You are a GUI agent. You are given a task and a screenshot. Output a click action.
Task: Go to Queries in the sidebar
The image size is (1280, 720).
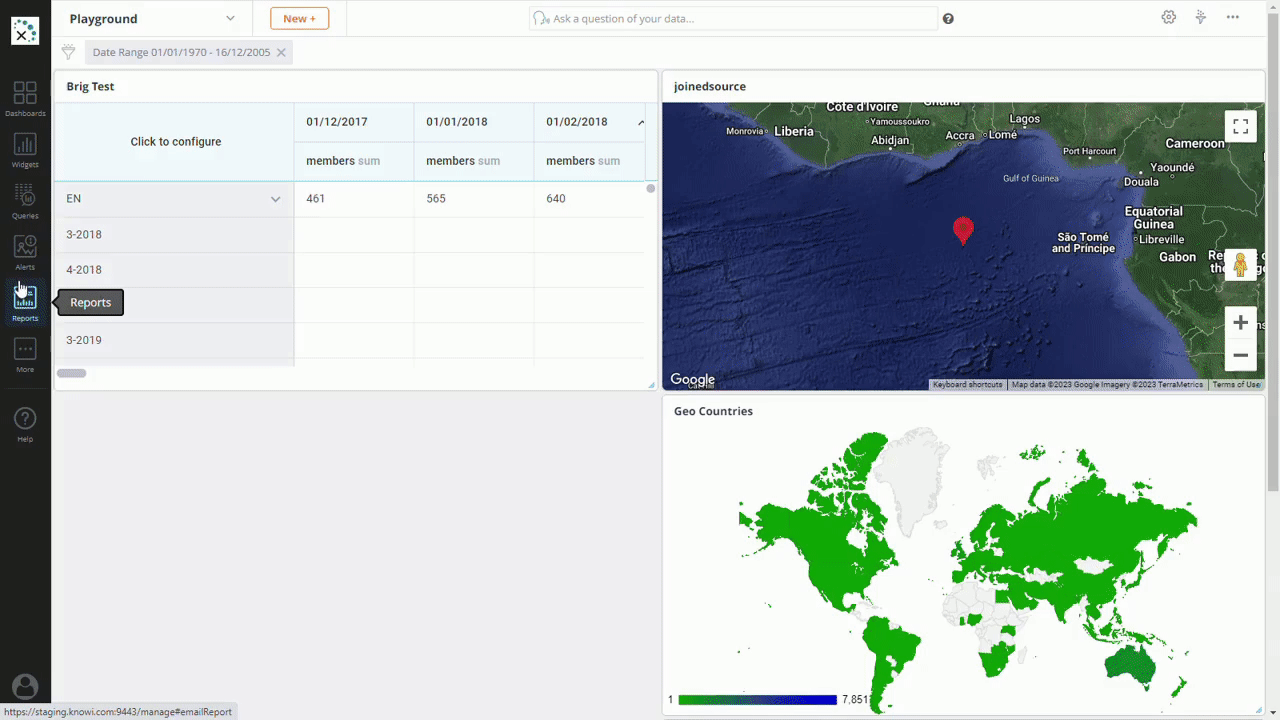tap(25, 200)
